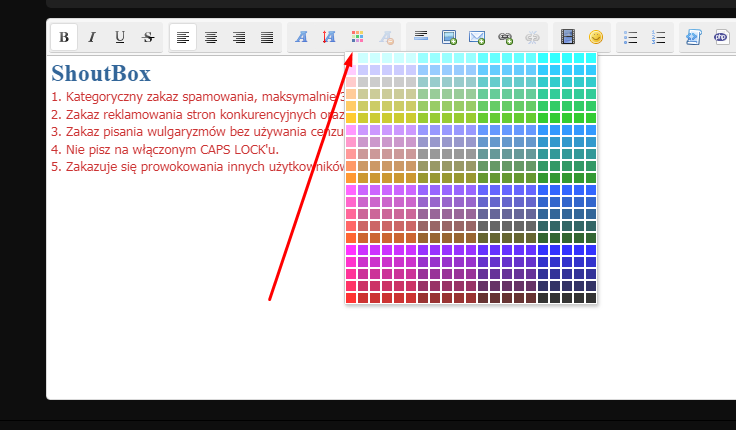Image resolution: width=736 pixels, height=430 pixels.
Task: Close the font color palette button
Action: click(x=357, y=37)
